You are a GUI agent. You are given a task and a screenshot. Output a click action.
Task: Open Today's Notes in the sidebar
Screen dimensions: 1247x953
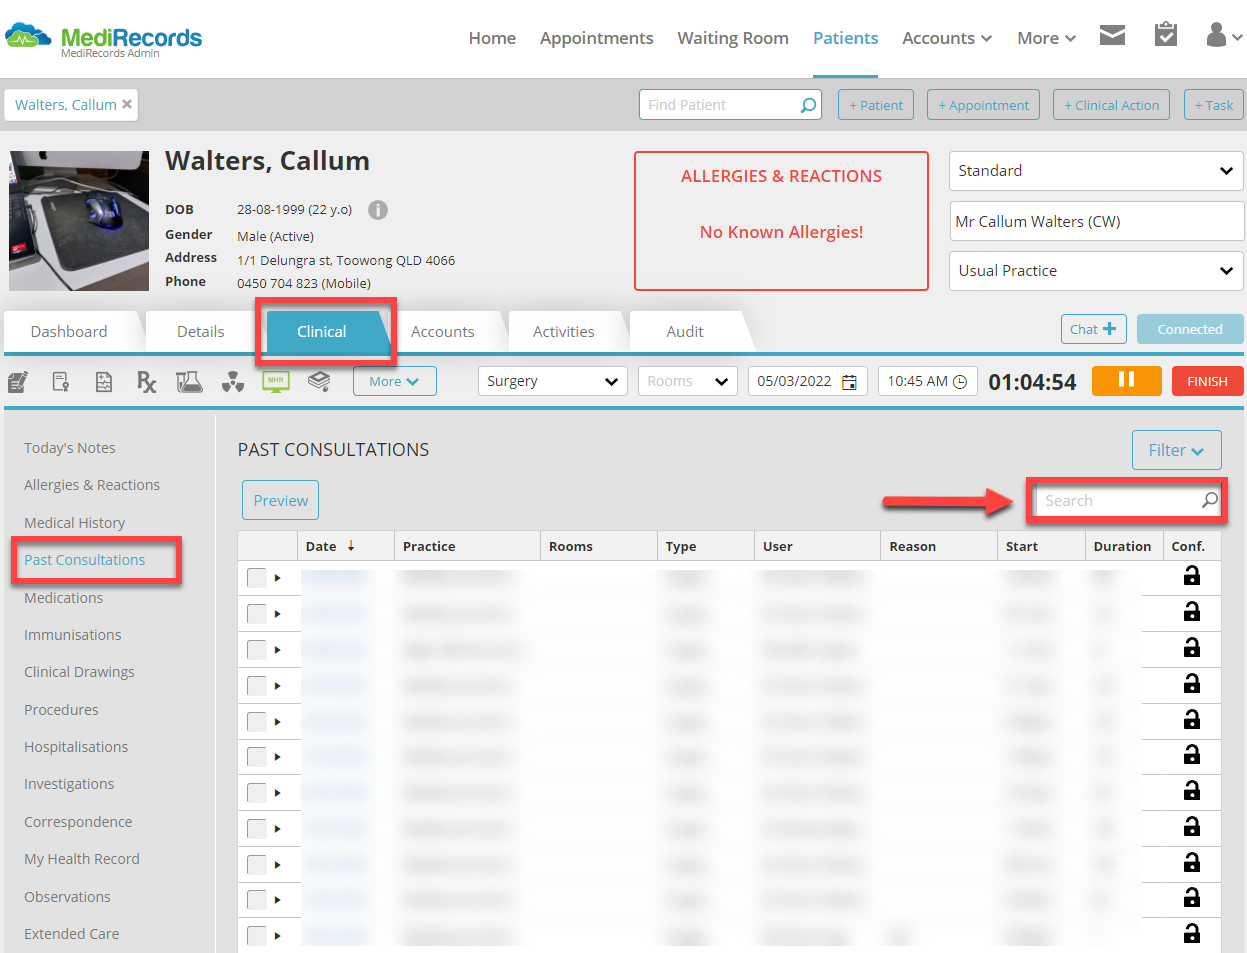pos(70,448)
